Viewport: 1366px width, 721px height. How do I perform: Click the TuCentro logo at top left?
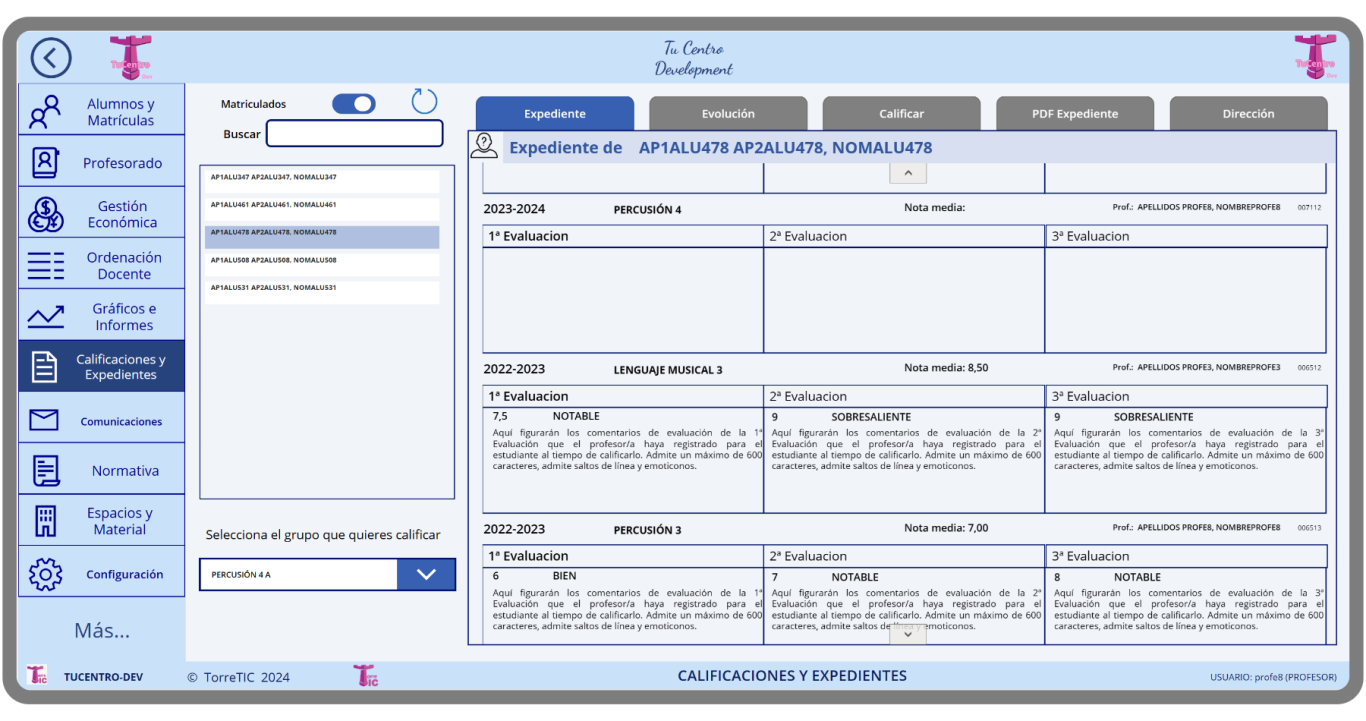(x=131, y=57)
